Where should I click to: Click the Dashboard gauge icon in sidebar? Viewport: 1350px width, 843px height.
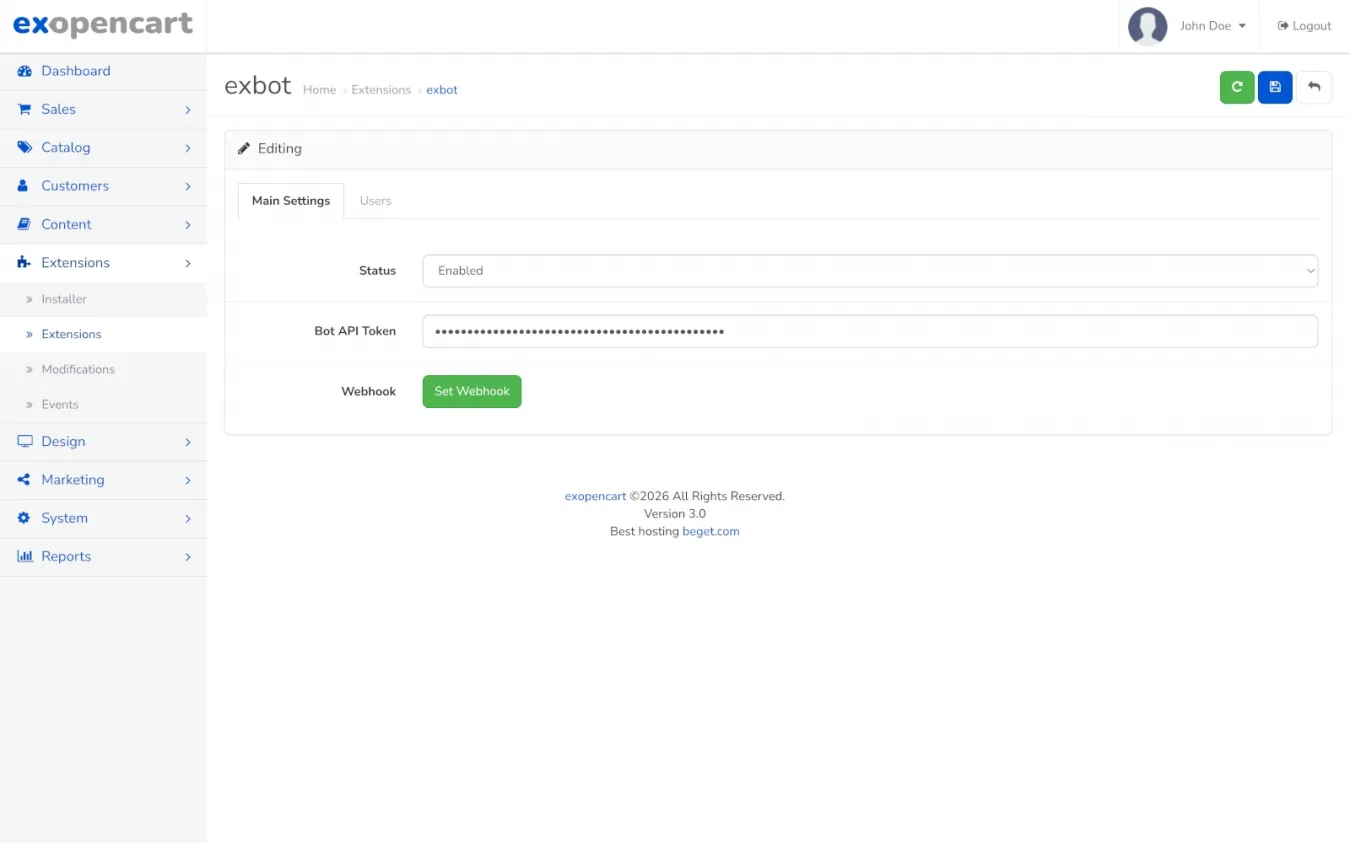pyautogui.click(x=25, y=71)
